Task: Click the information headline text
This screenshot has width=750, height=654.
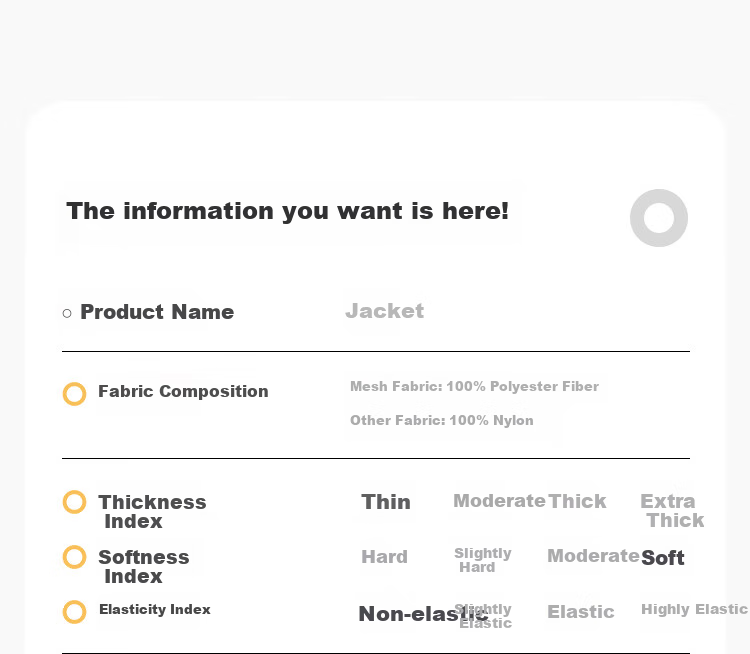Action: pos(287,211)
